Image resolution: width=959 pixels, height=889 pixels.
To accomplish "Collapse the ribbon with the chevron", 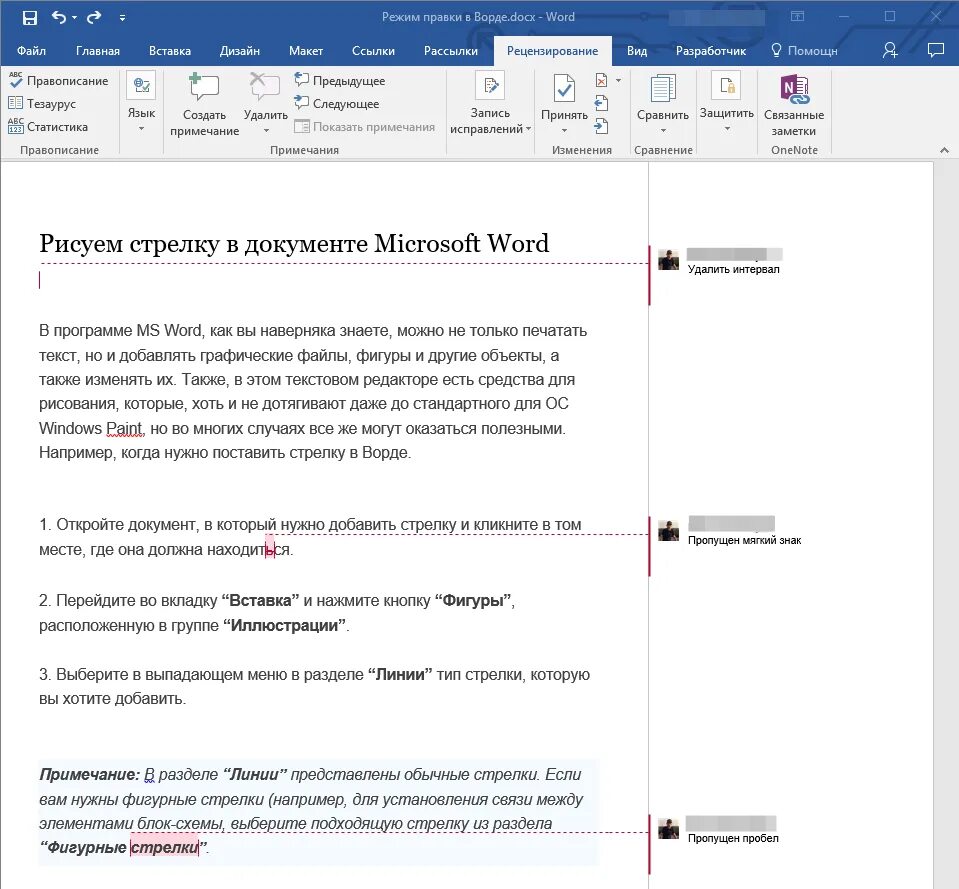I will click(x=944, y=149).
